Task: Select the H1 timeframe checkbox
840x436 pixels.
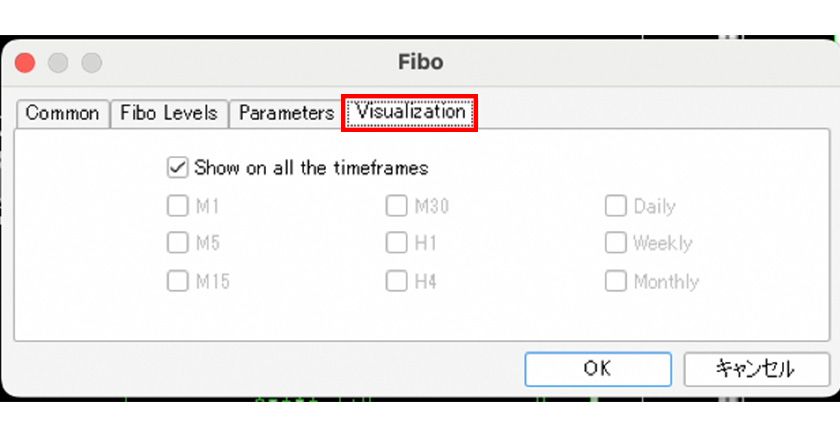Action: 397,243
